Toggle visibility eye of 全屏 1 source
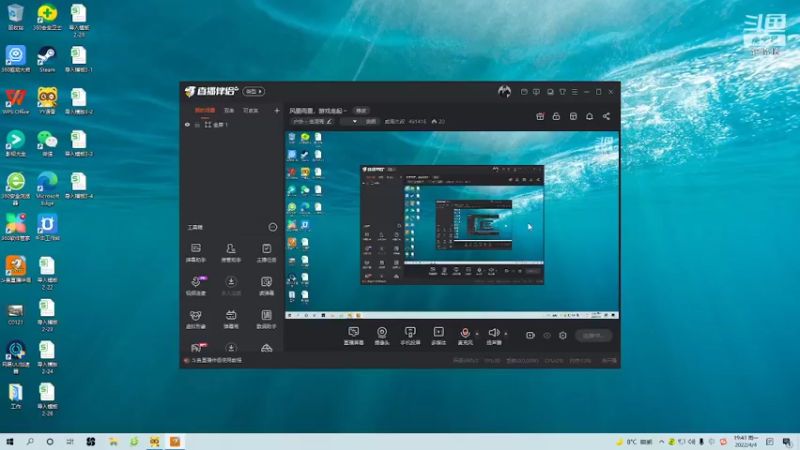 [187, 124]
